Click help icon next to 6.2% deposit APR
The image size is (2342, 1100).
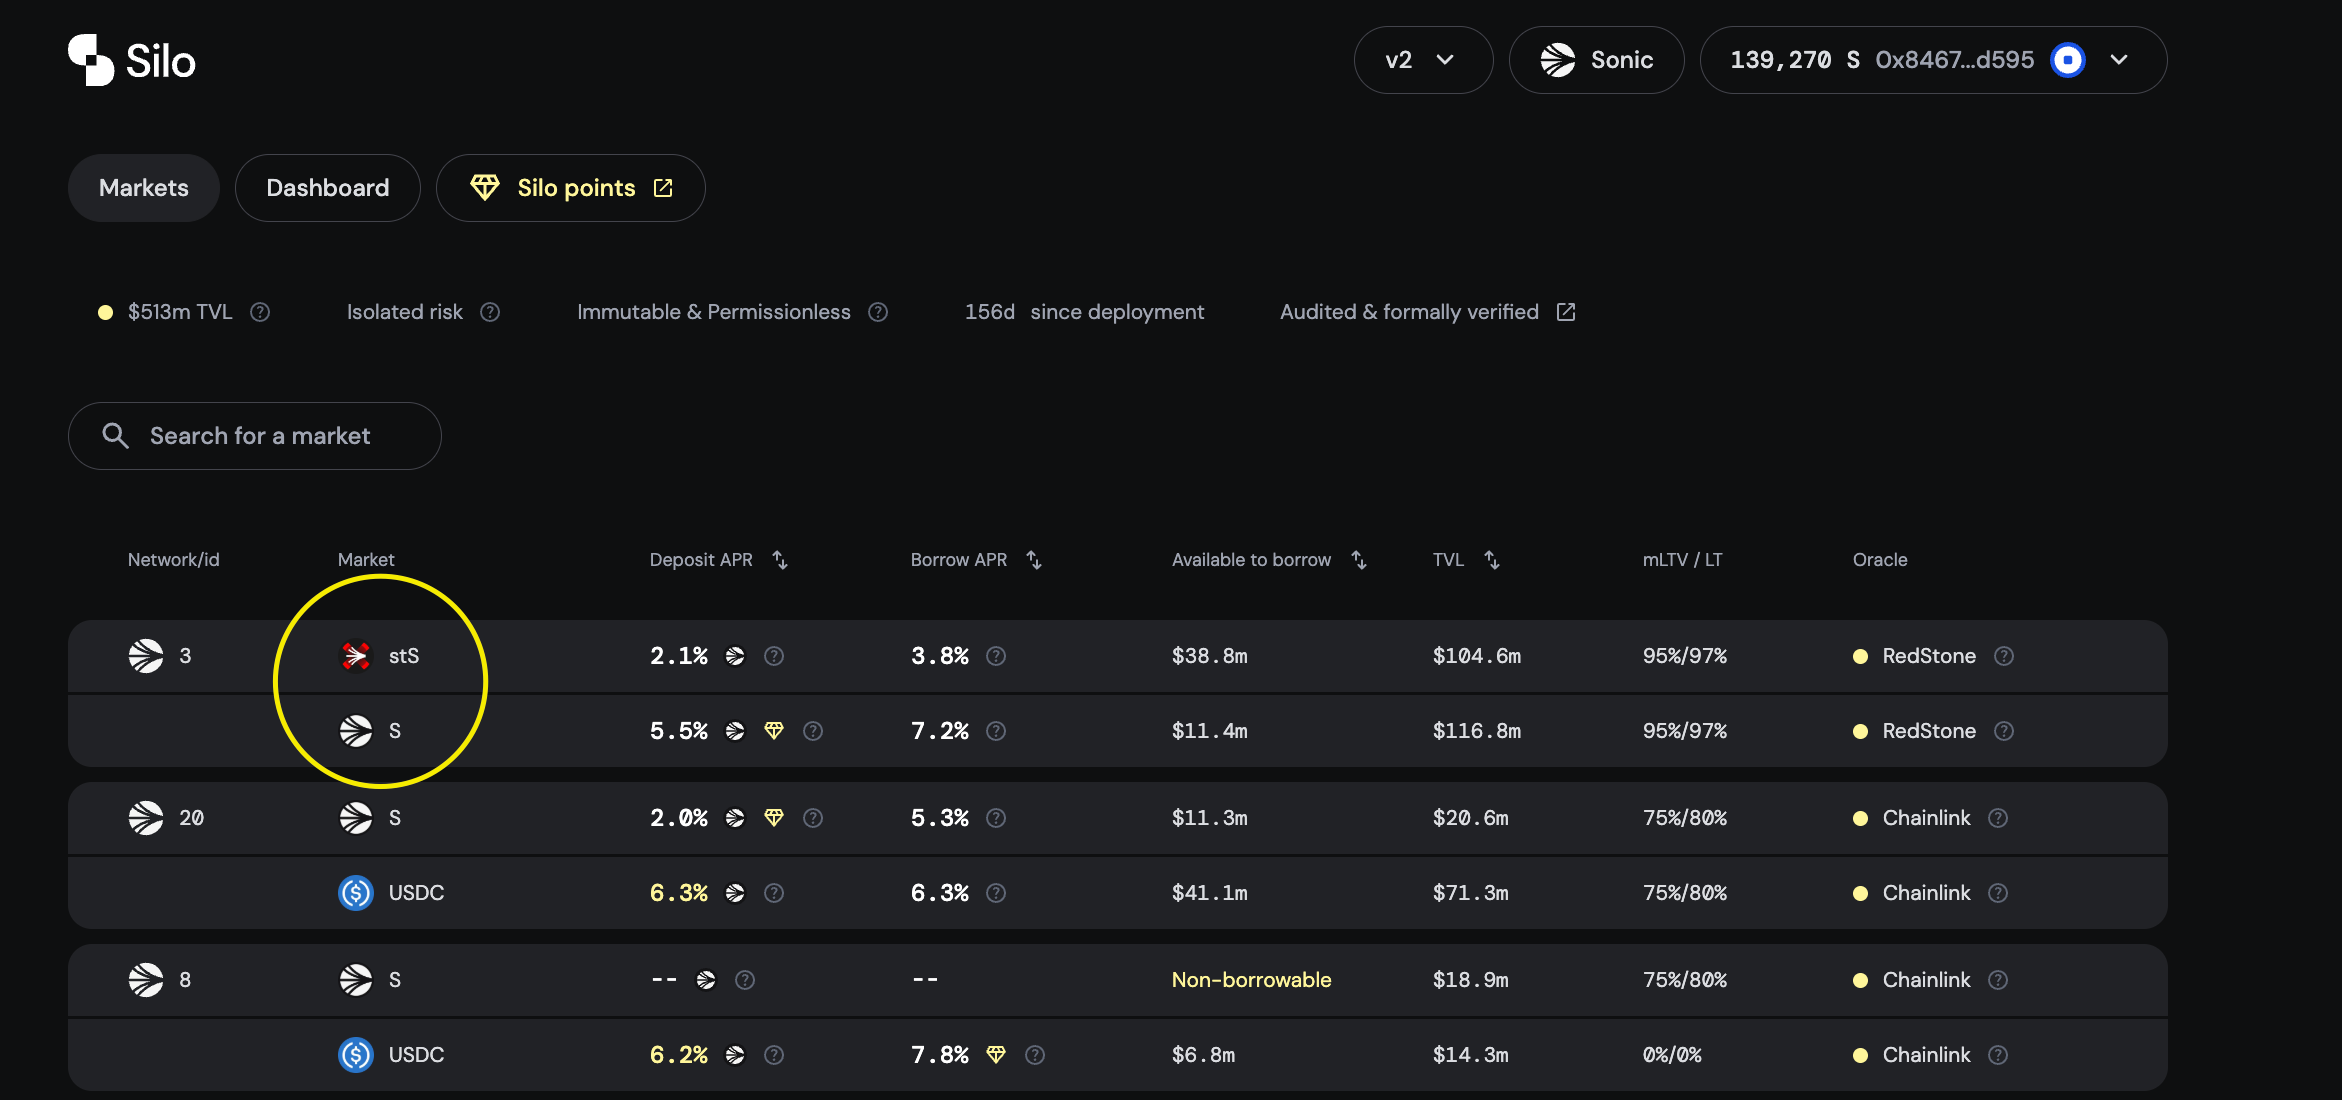click(x=774, y=1055)
